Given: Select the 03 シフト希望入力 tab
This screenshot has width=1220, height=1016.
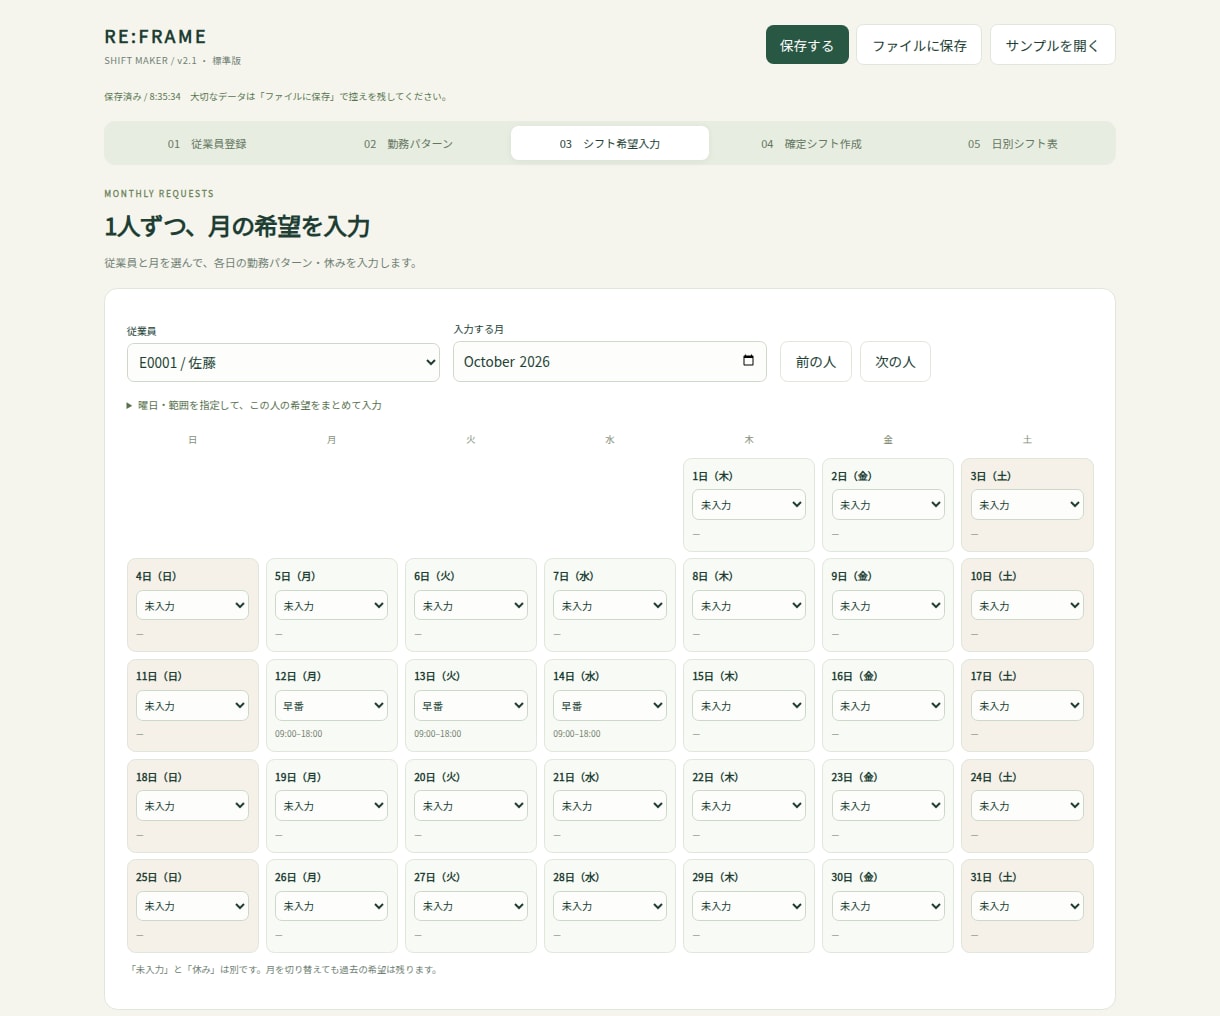Looking at the screenshot, I should [x=610, y=144].
